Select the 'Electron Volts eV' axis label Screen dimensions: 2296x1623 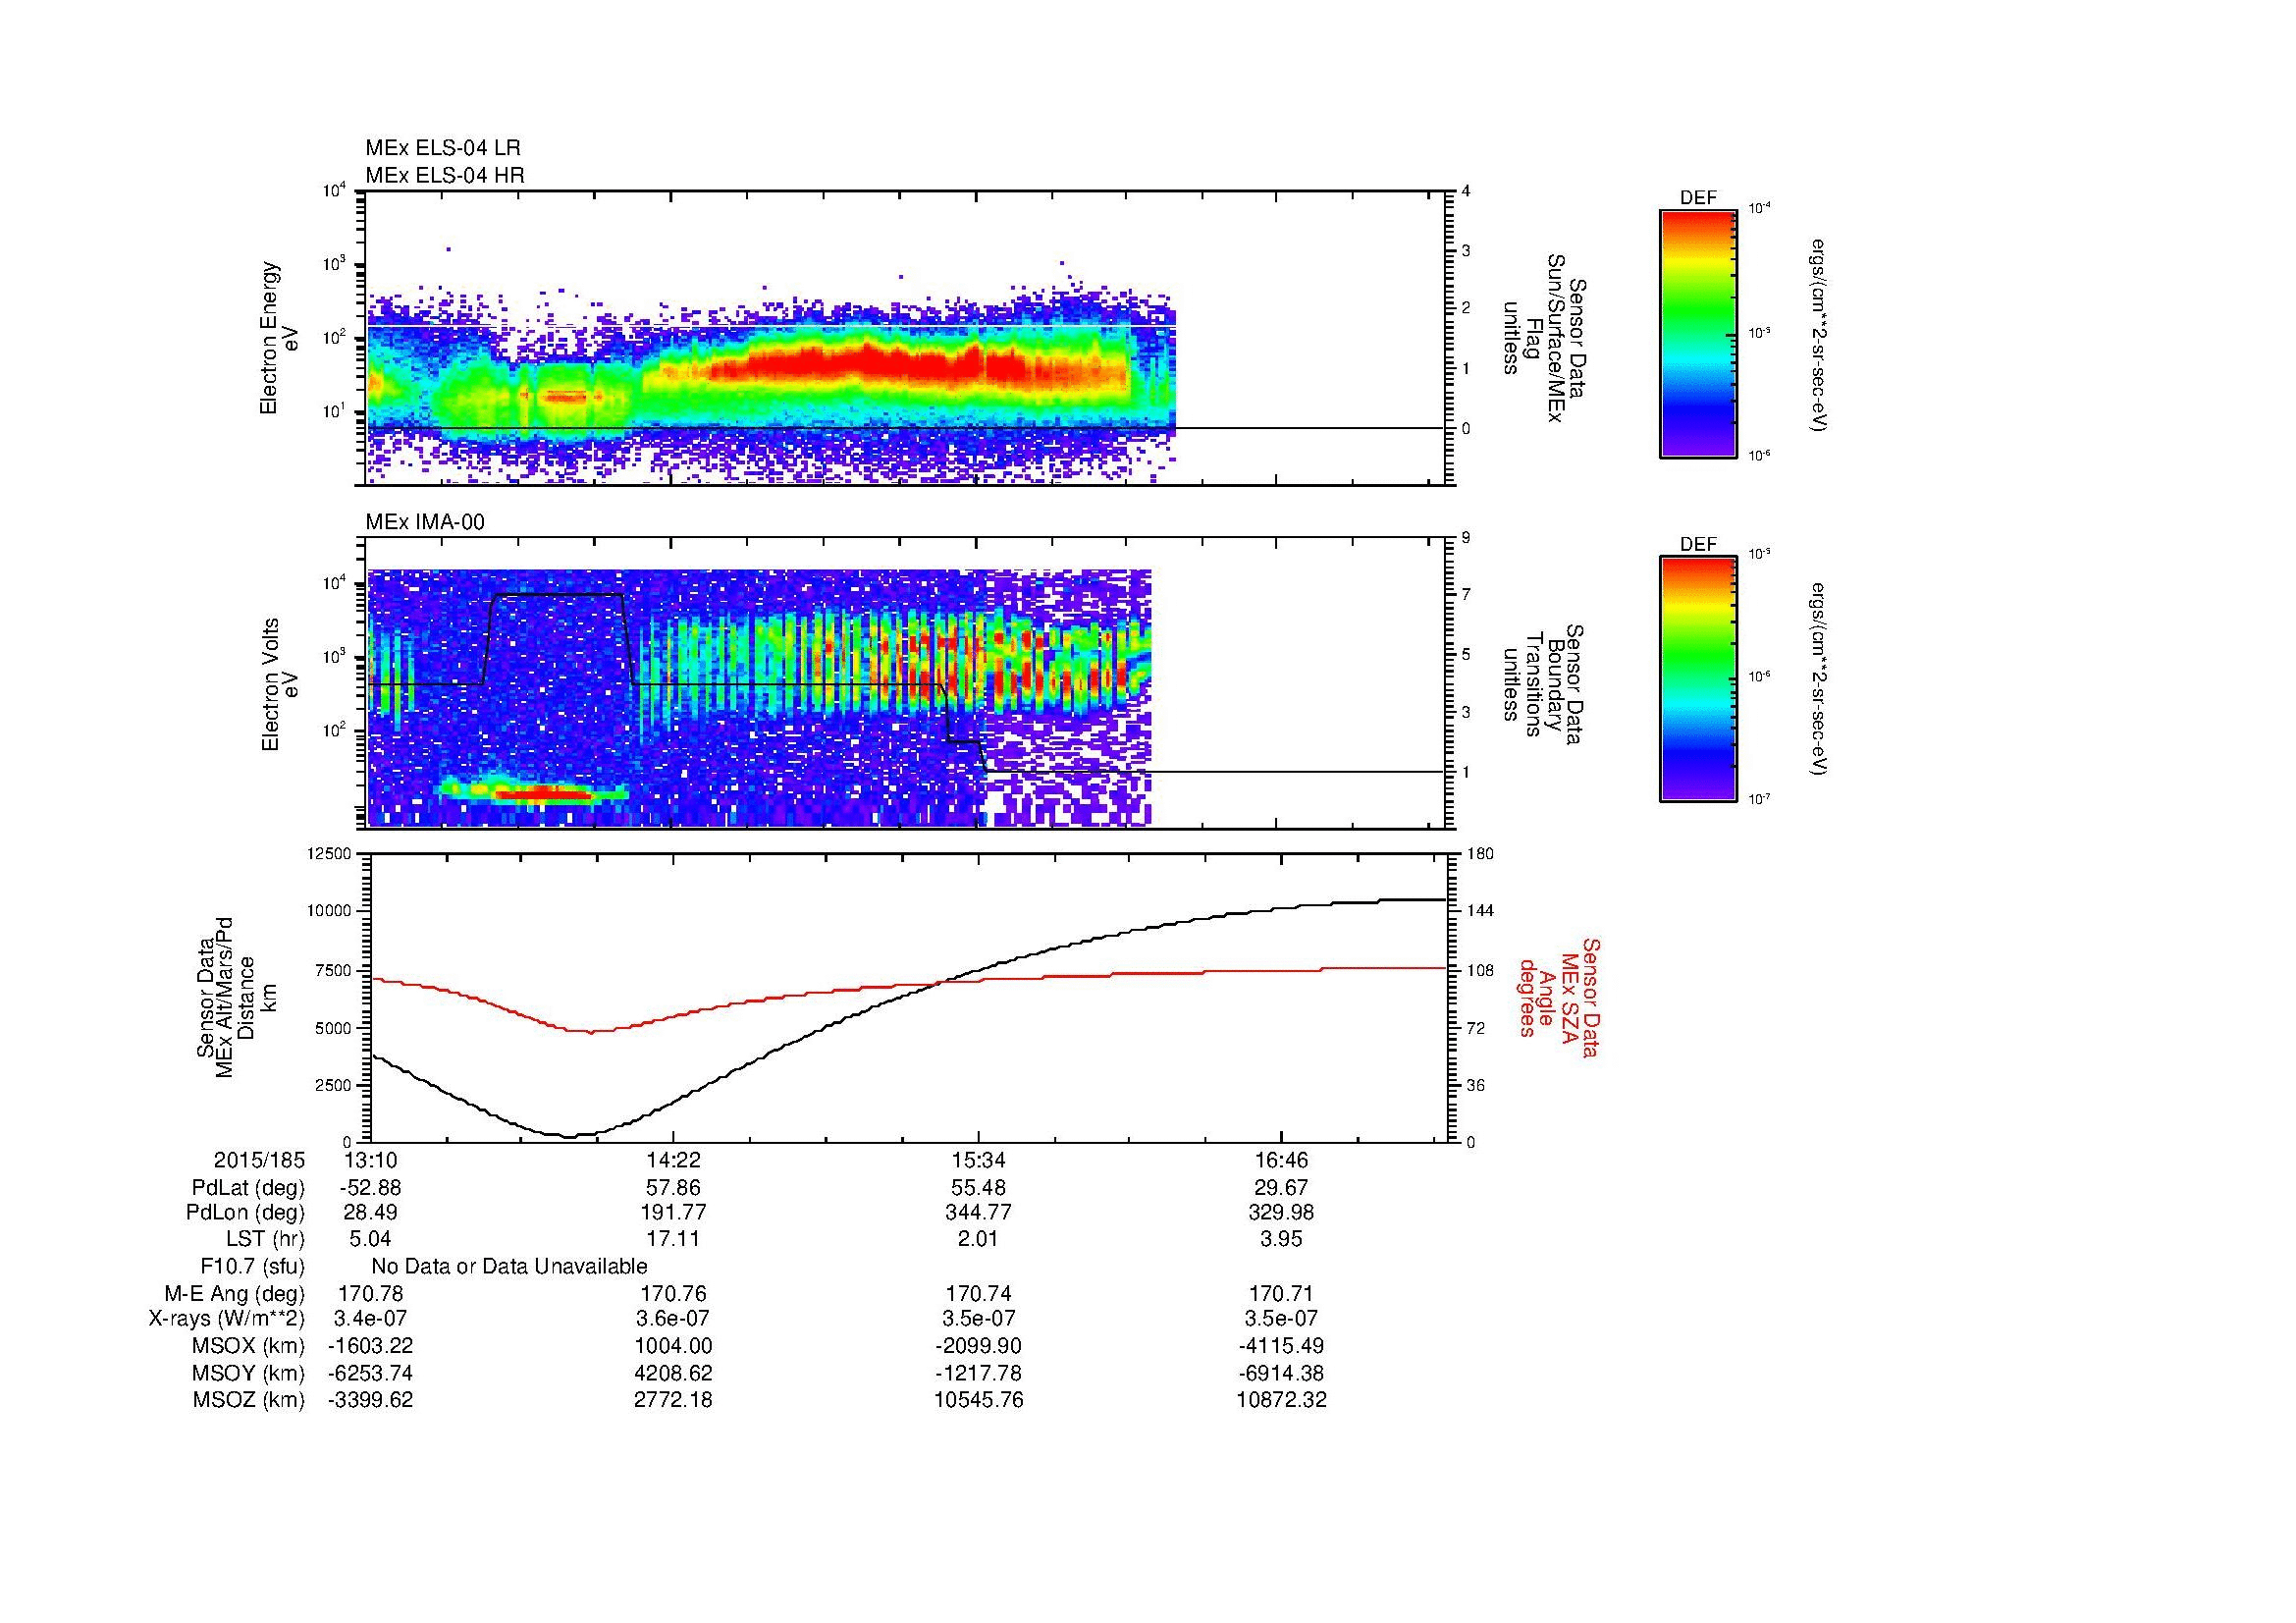click(x=279, y=685)
